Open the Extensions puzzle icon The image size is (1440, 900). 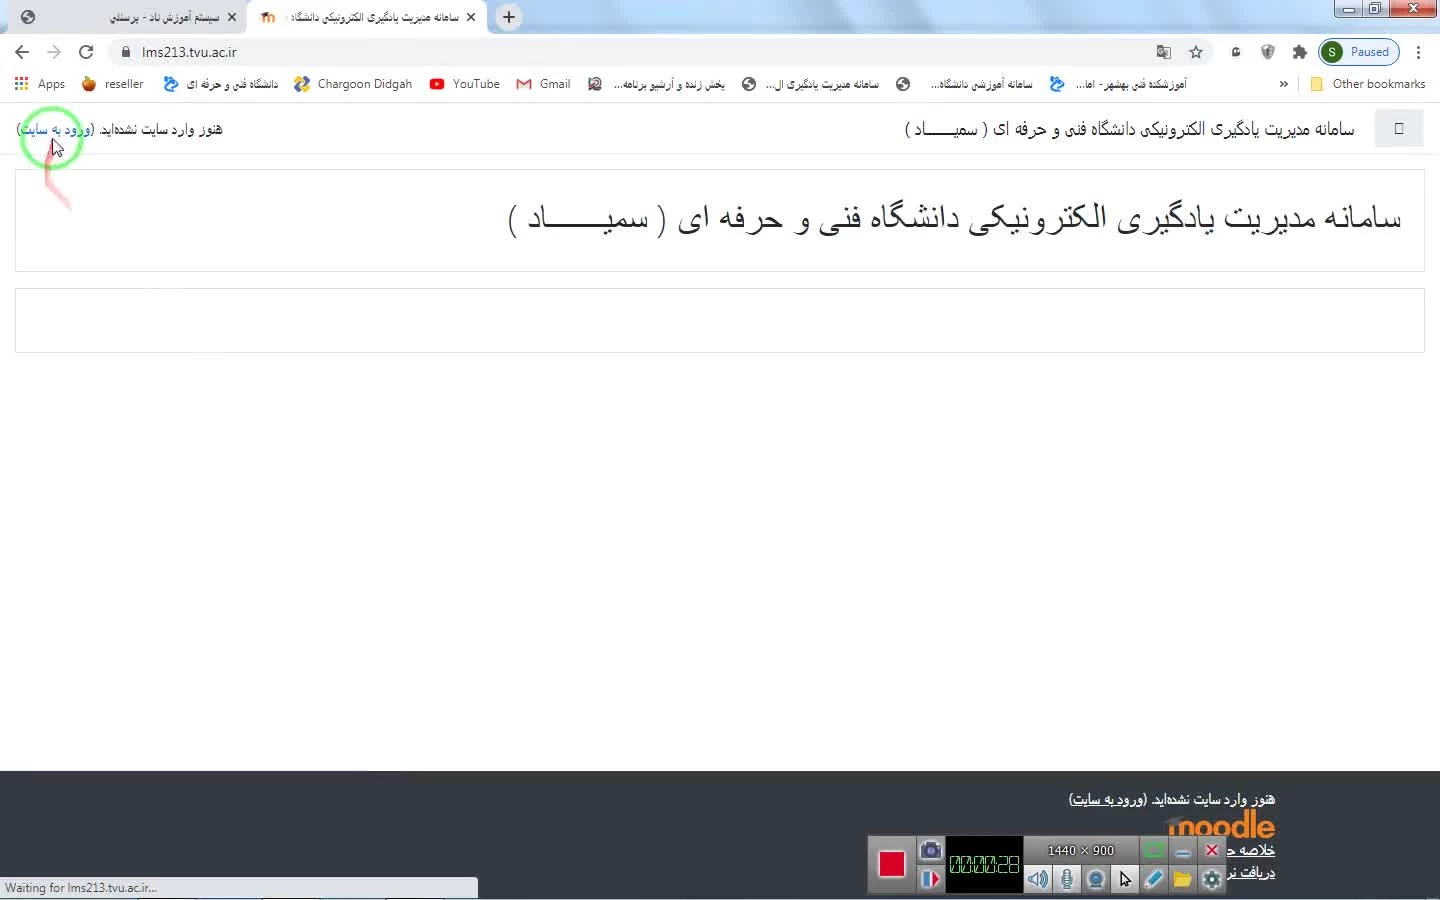tap(1300, 52)
